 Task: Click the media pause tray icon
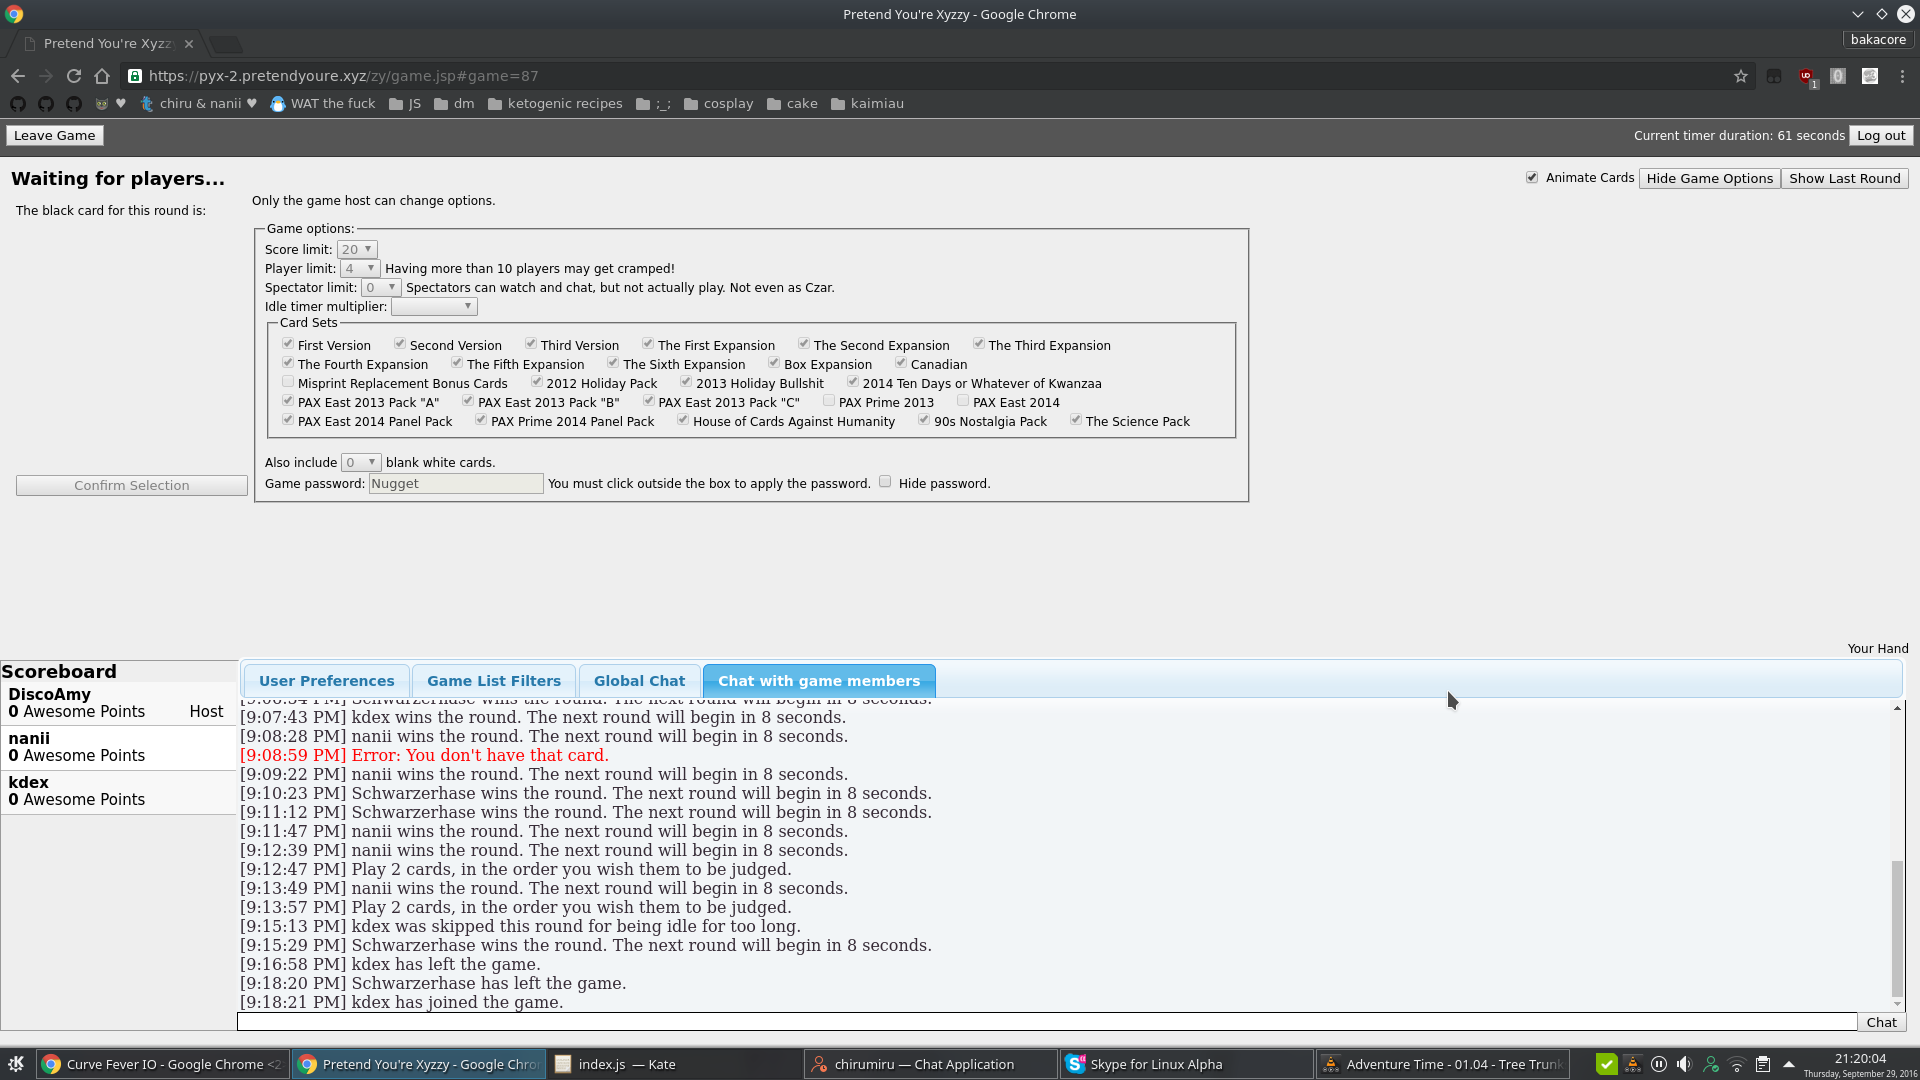coord(1659,1064)
